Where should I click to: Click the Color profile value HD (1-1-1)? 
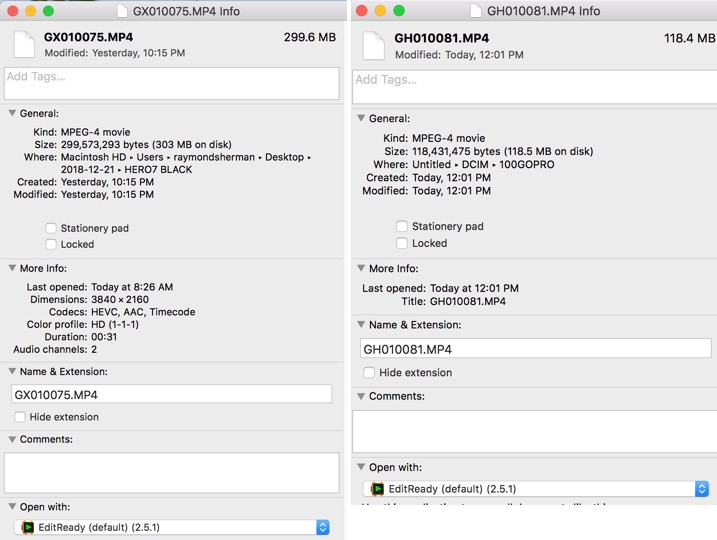point(115,324)
